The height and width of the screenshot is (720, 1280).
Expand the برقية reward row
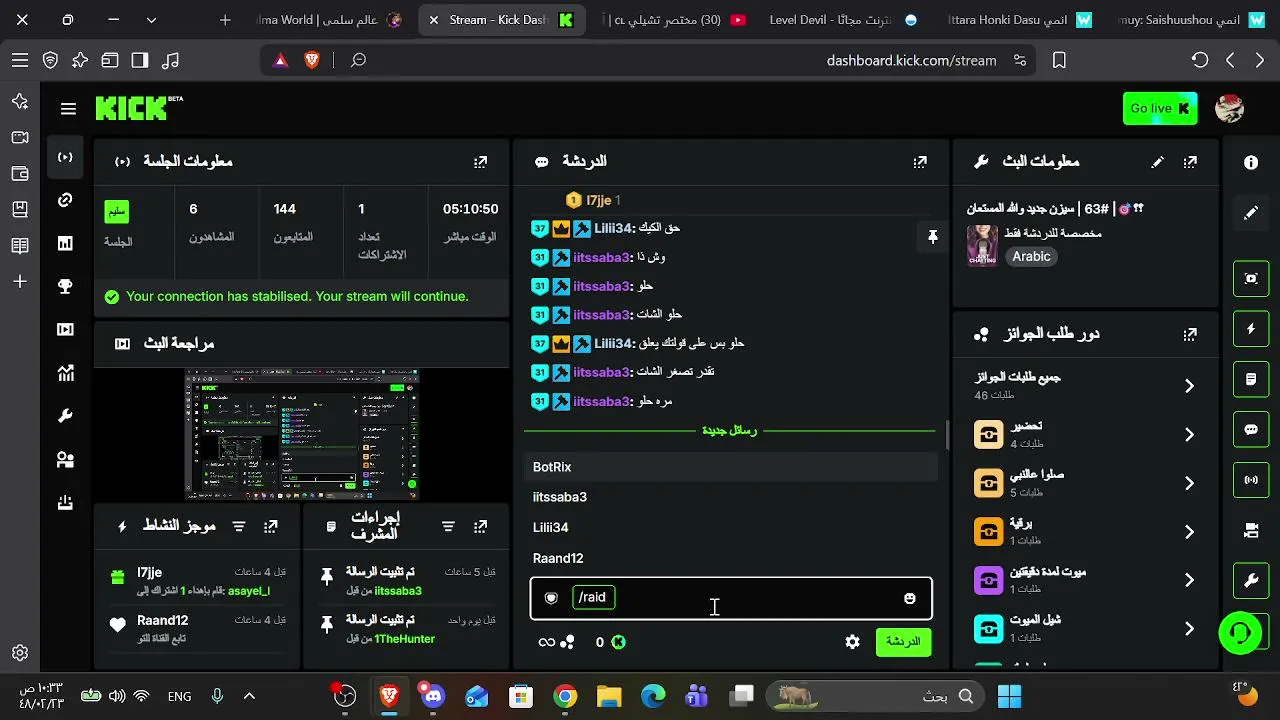(x=1086, y=531)
